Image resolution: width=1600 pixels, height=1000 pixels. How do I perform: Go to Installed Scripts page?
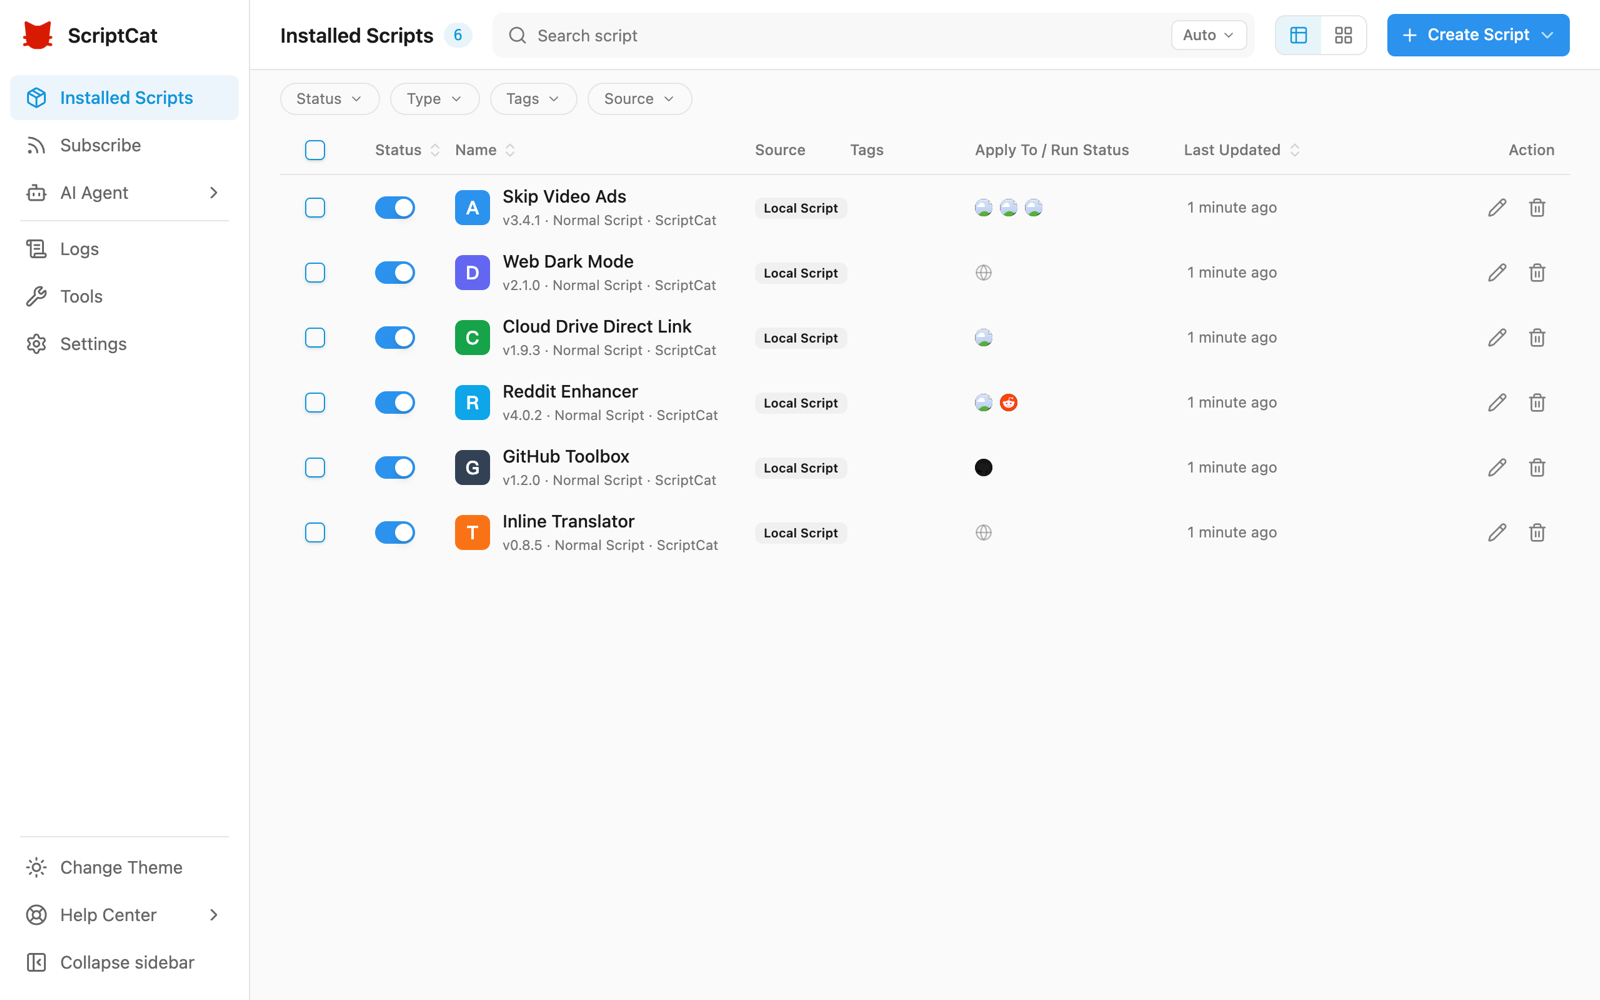[x=124, y=98]
